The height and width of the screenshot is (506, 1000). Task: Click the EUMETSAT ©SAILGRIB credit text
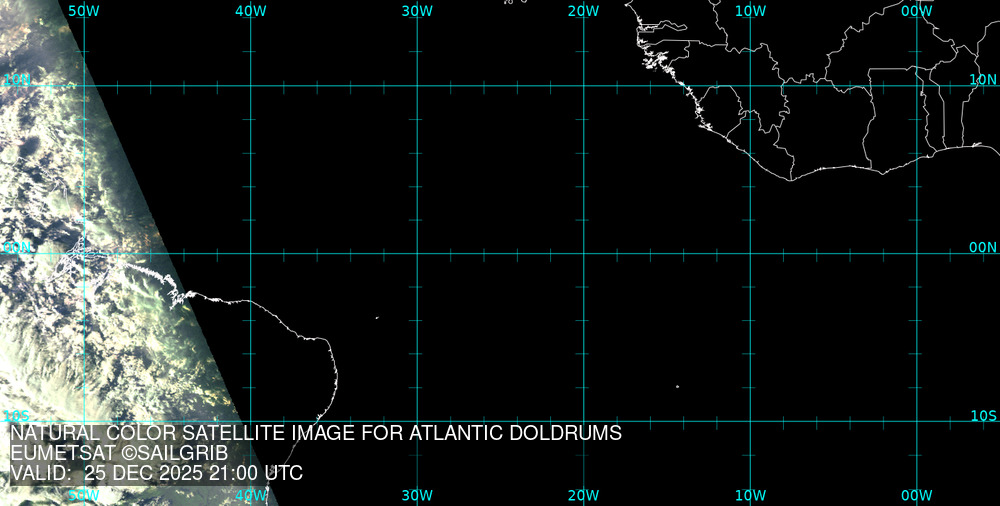click(x=119, y=454)
